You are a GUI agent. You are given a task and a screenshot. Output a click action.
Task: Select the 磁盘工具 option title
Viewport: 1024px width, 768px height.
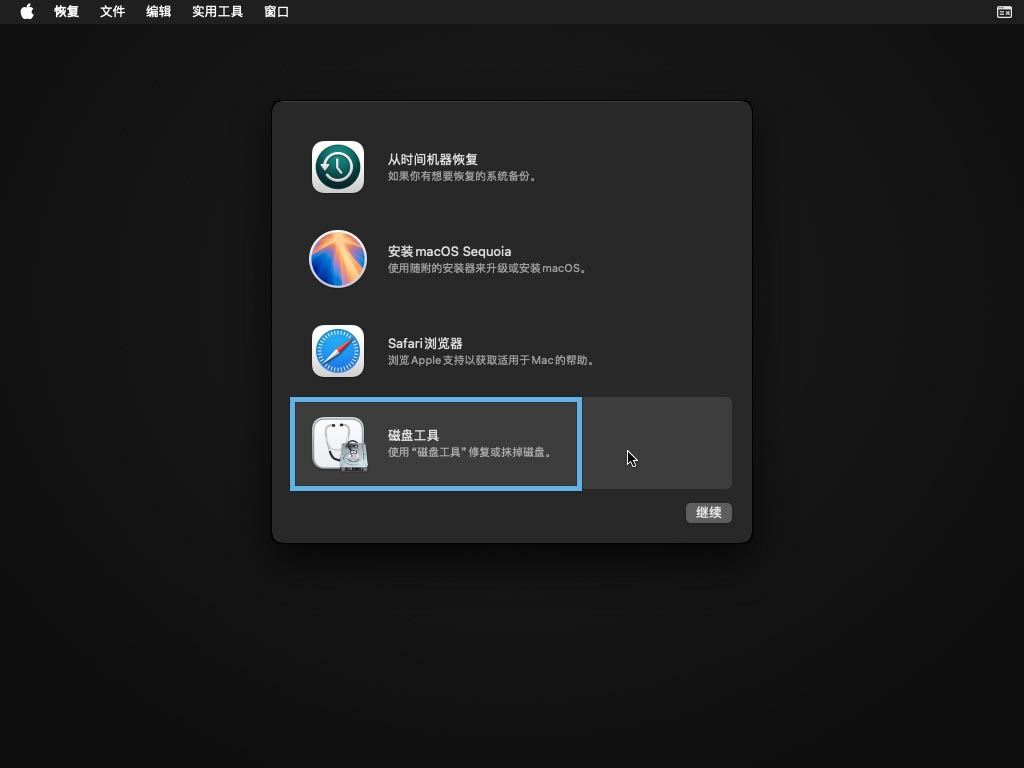click(x=413, y=435)
